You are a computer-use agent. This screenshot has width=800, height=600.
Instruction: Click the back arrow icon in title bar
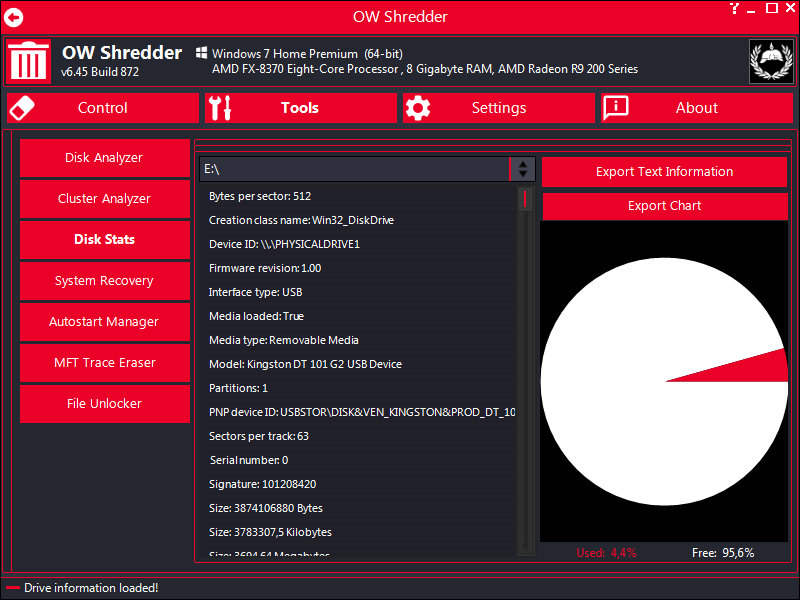[14, 18]
